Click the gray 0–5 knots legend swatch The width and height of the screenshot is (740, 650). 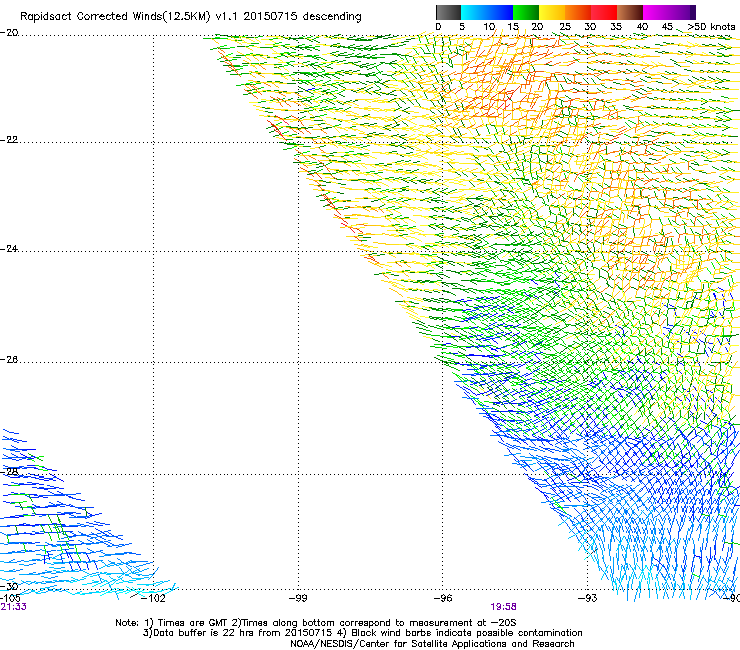coord(448,12)
